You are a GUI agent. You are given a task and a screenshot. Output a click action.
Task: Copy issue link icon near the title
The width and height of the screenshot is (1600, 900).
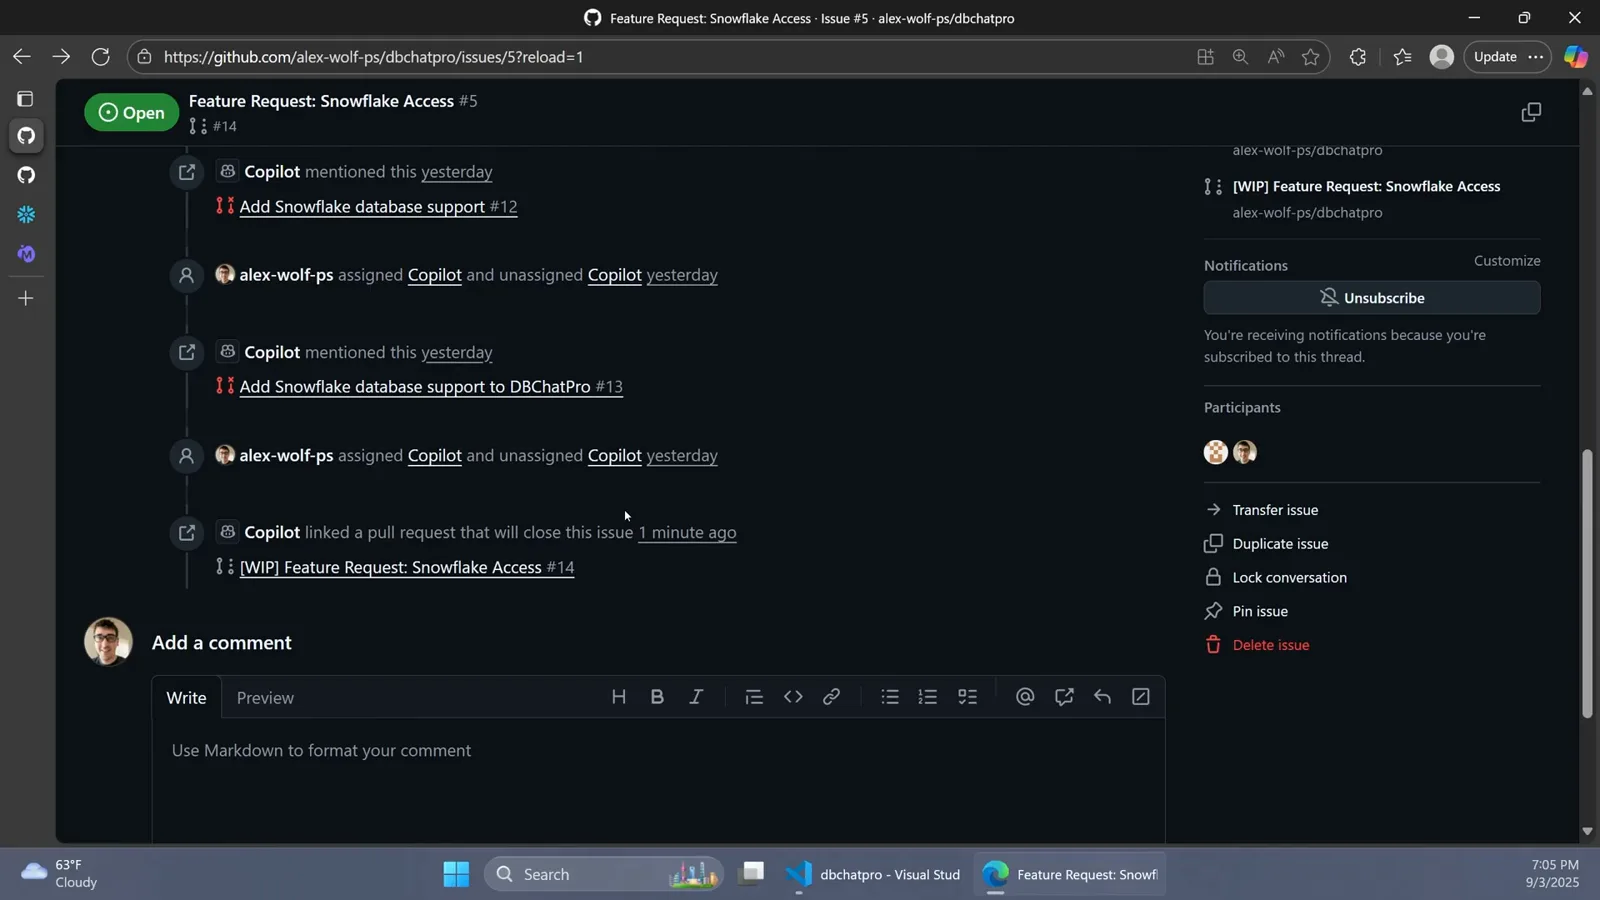[x=1531, y=112]
